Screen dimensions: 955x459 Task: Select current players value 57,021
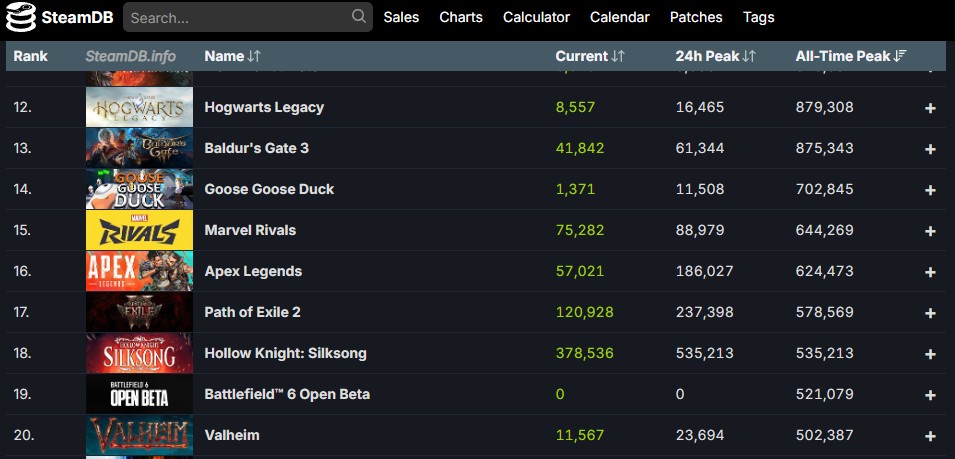click(580, 271)
